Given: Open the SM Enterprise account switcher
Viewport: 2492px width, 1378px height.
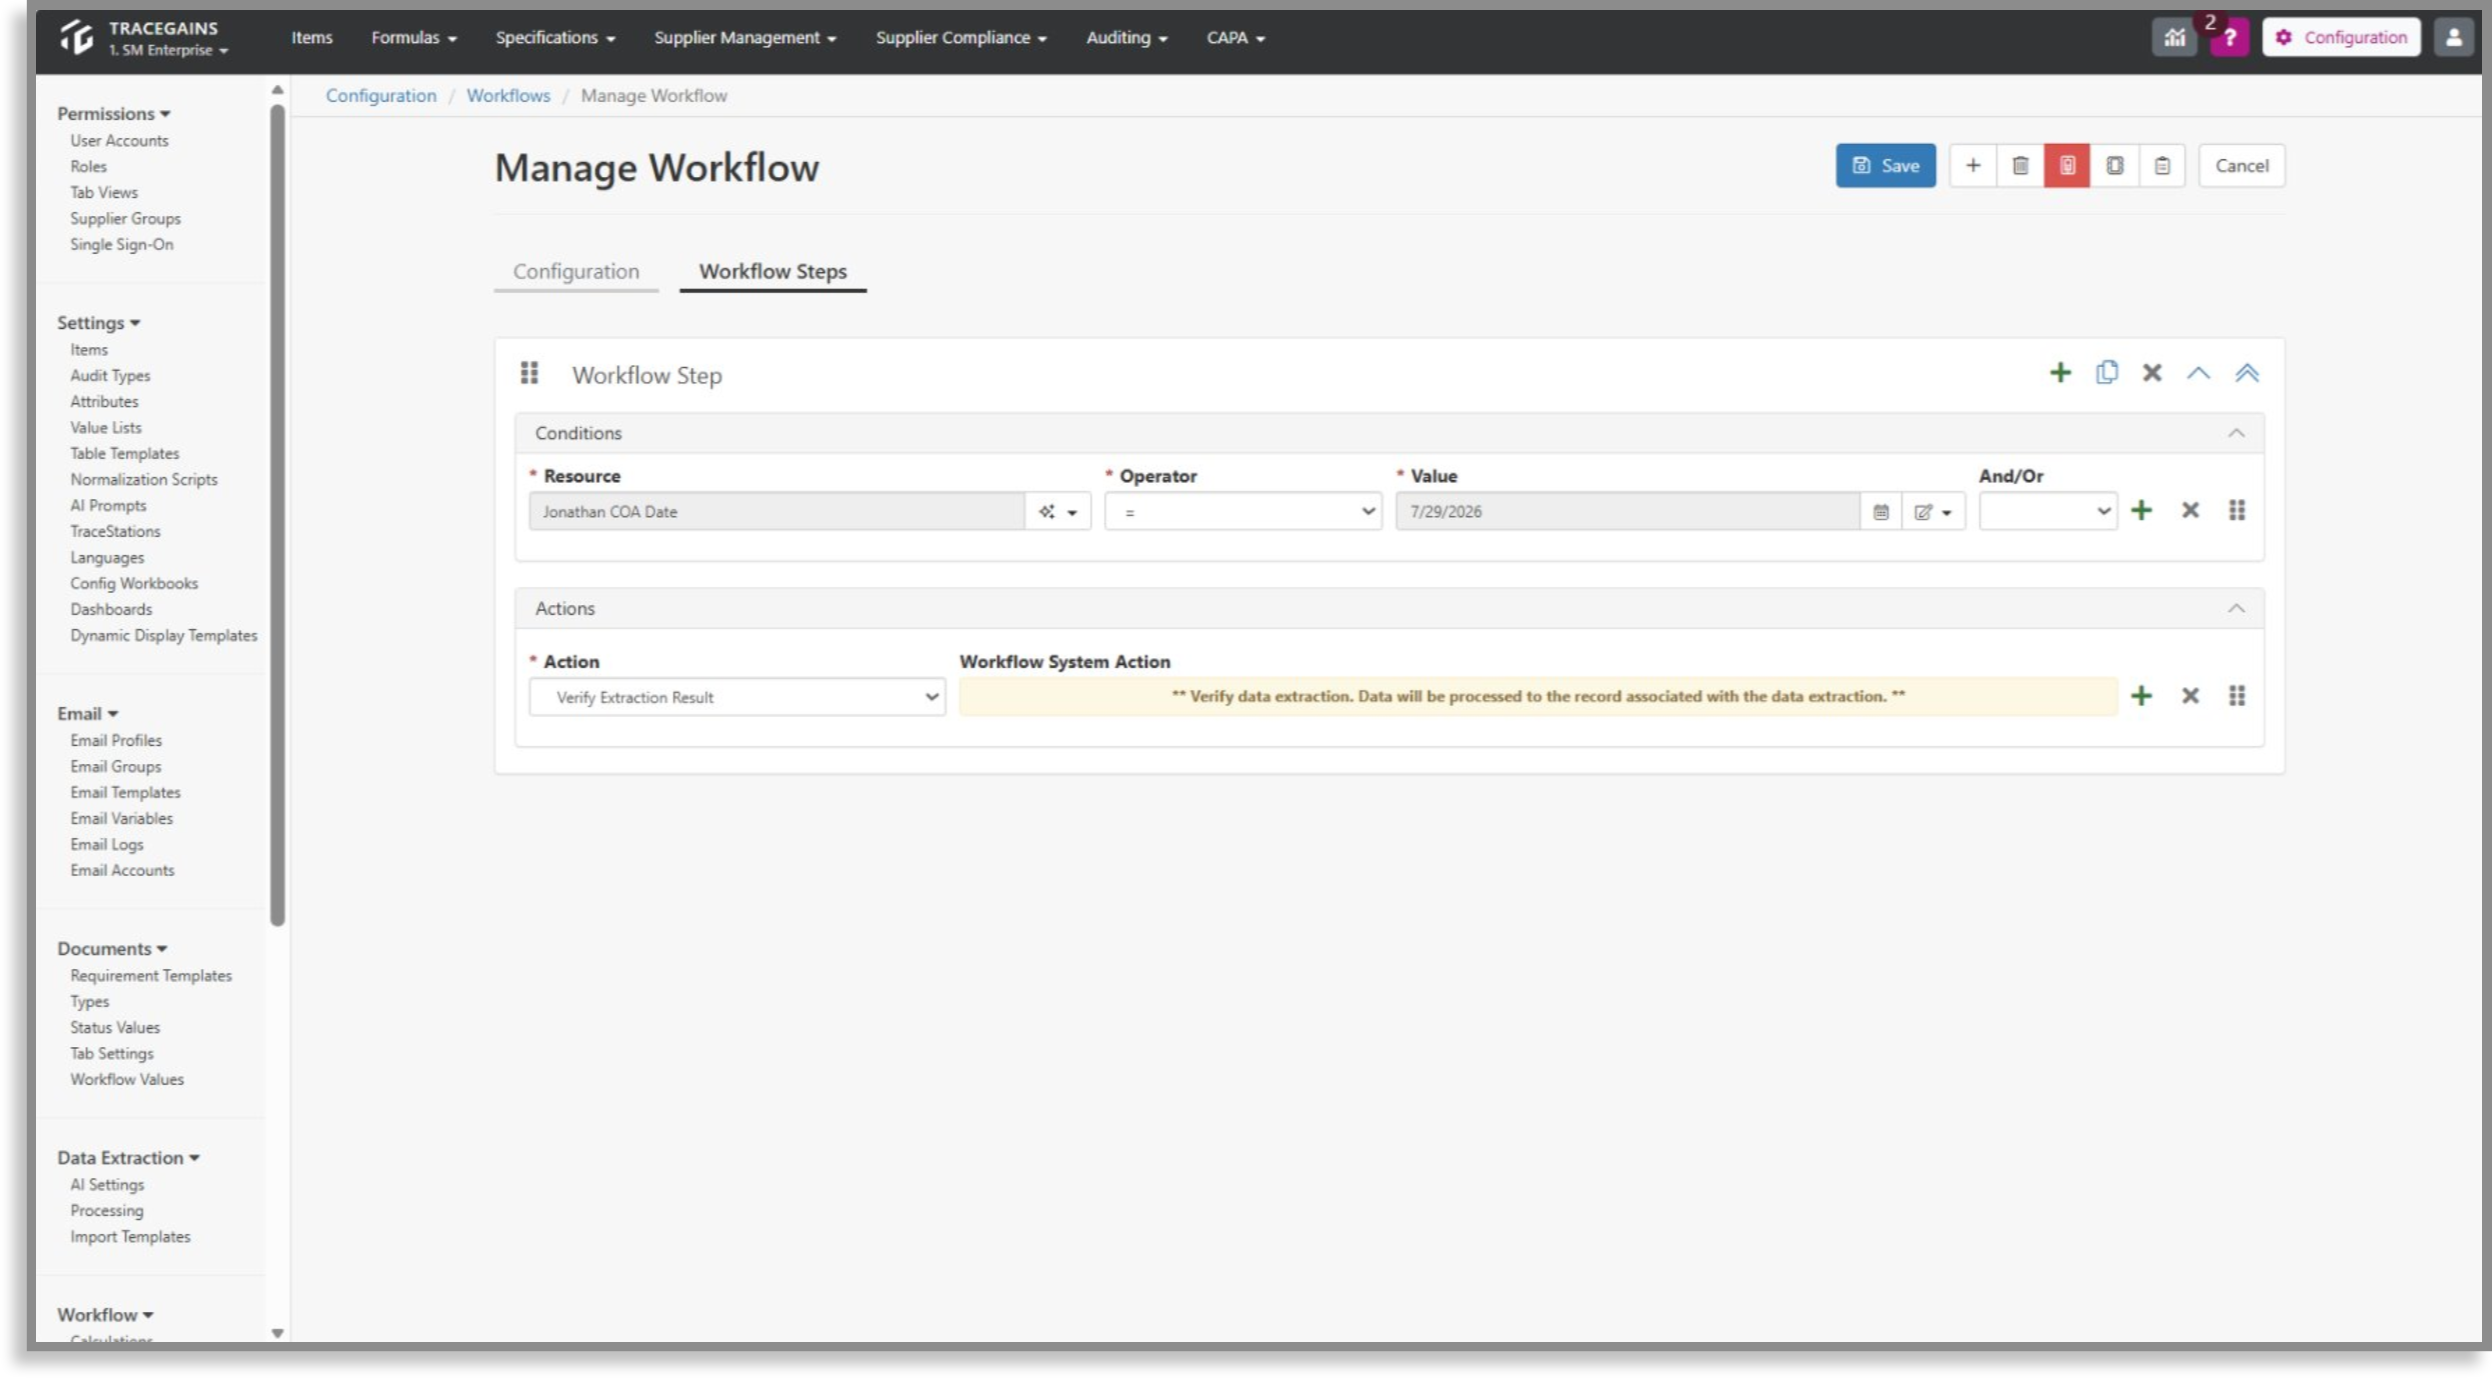Looking at the screenshot, I should click(168, 50).
